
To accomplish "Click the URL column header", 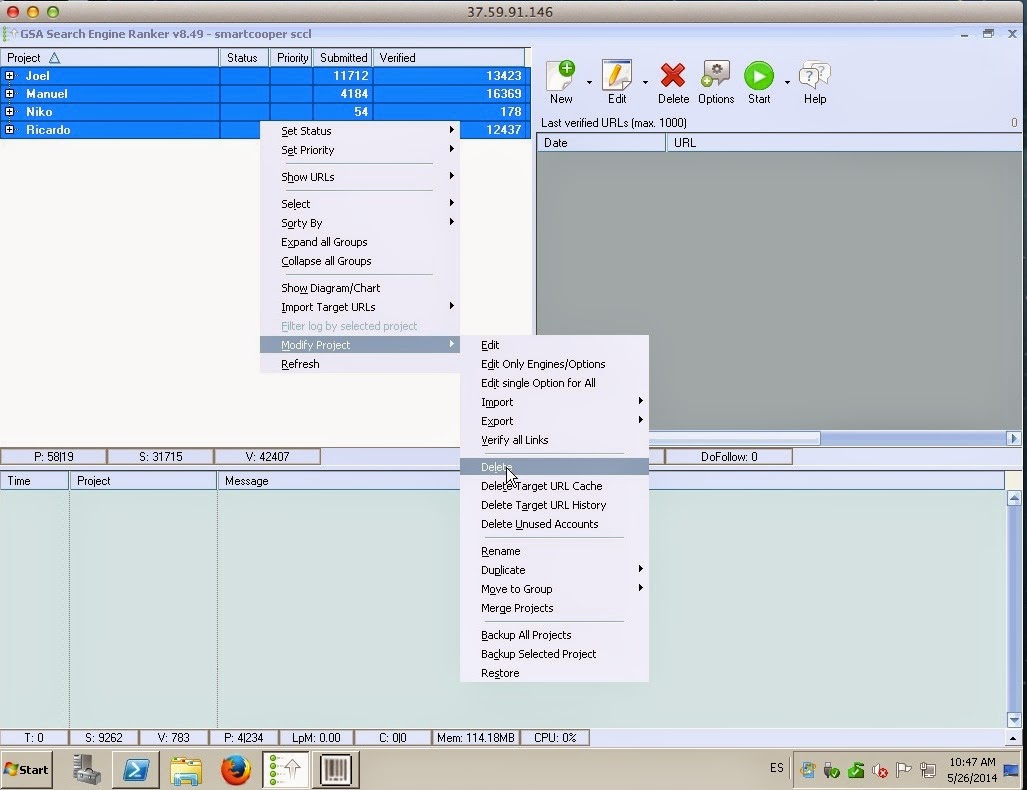I will (x=844, y=143).
